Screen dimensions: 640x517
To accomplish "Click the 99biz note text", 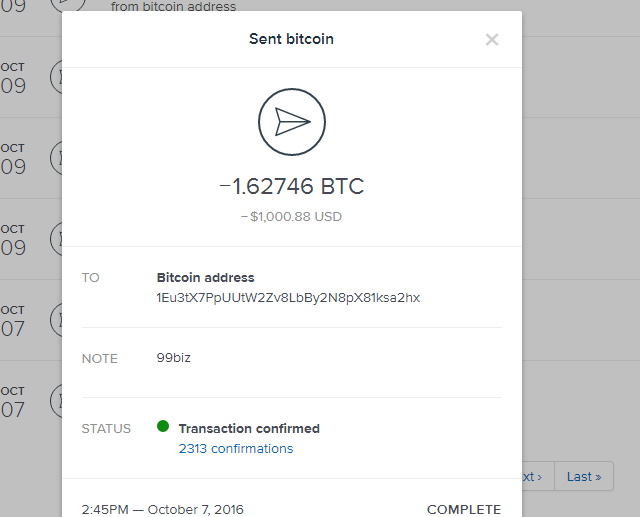I will (x=174, y=358).
